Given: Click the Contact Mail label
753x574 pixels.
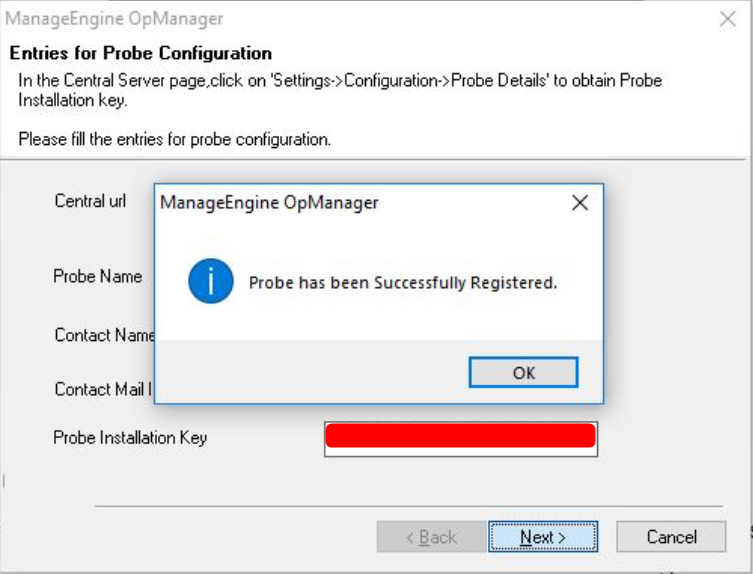Looking at the screenshot, I should (x=102, y=389).
